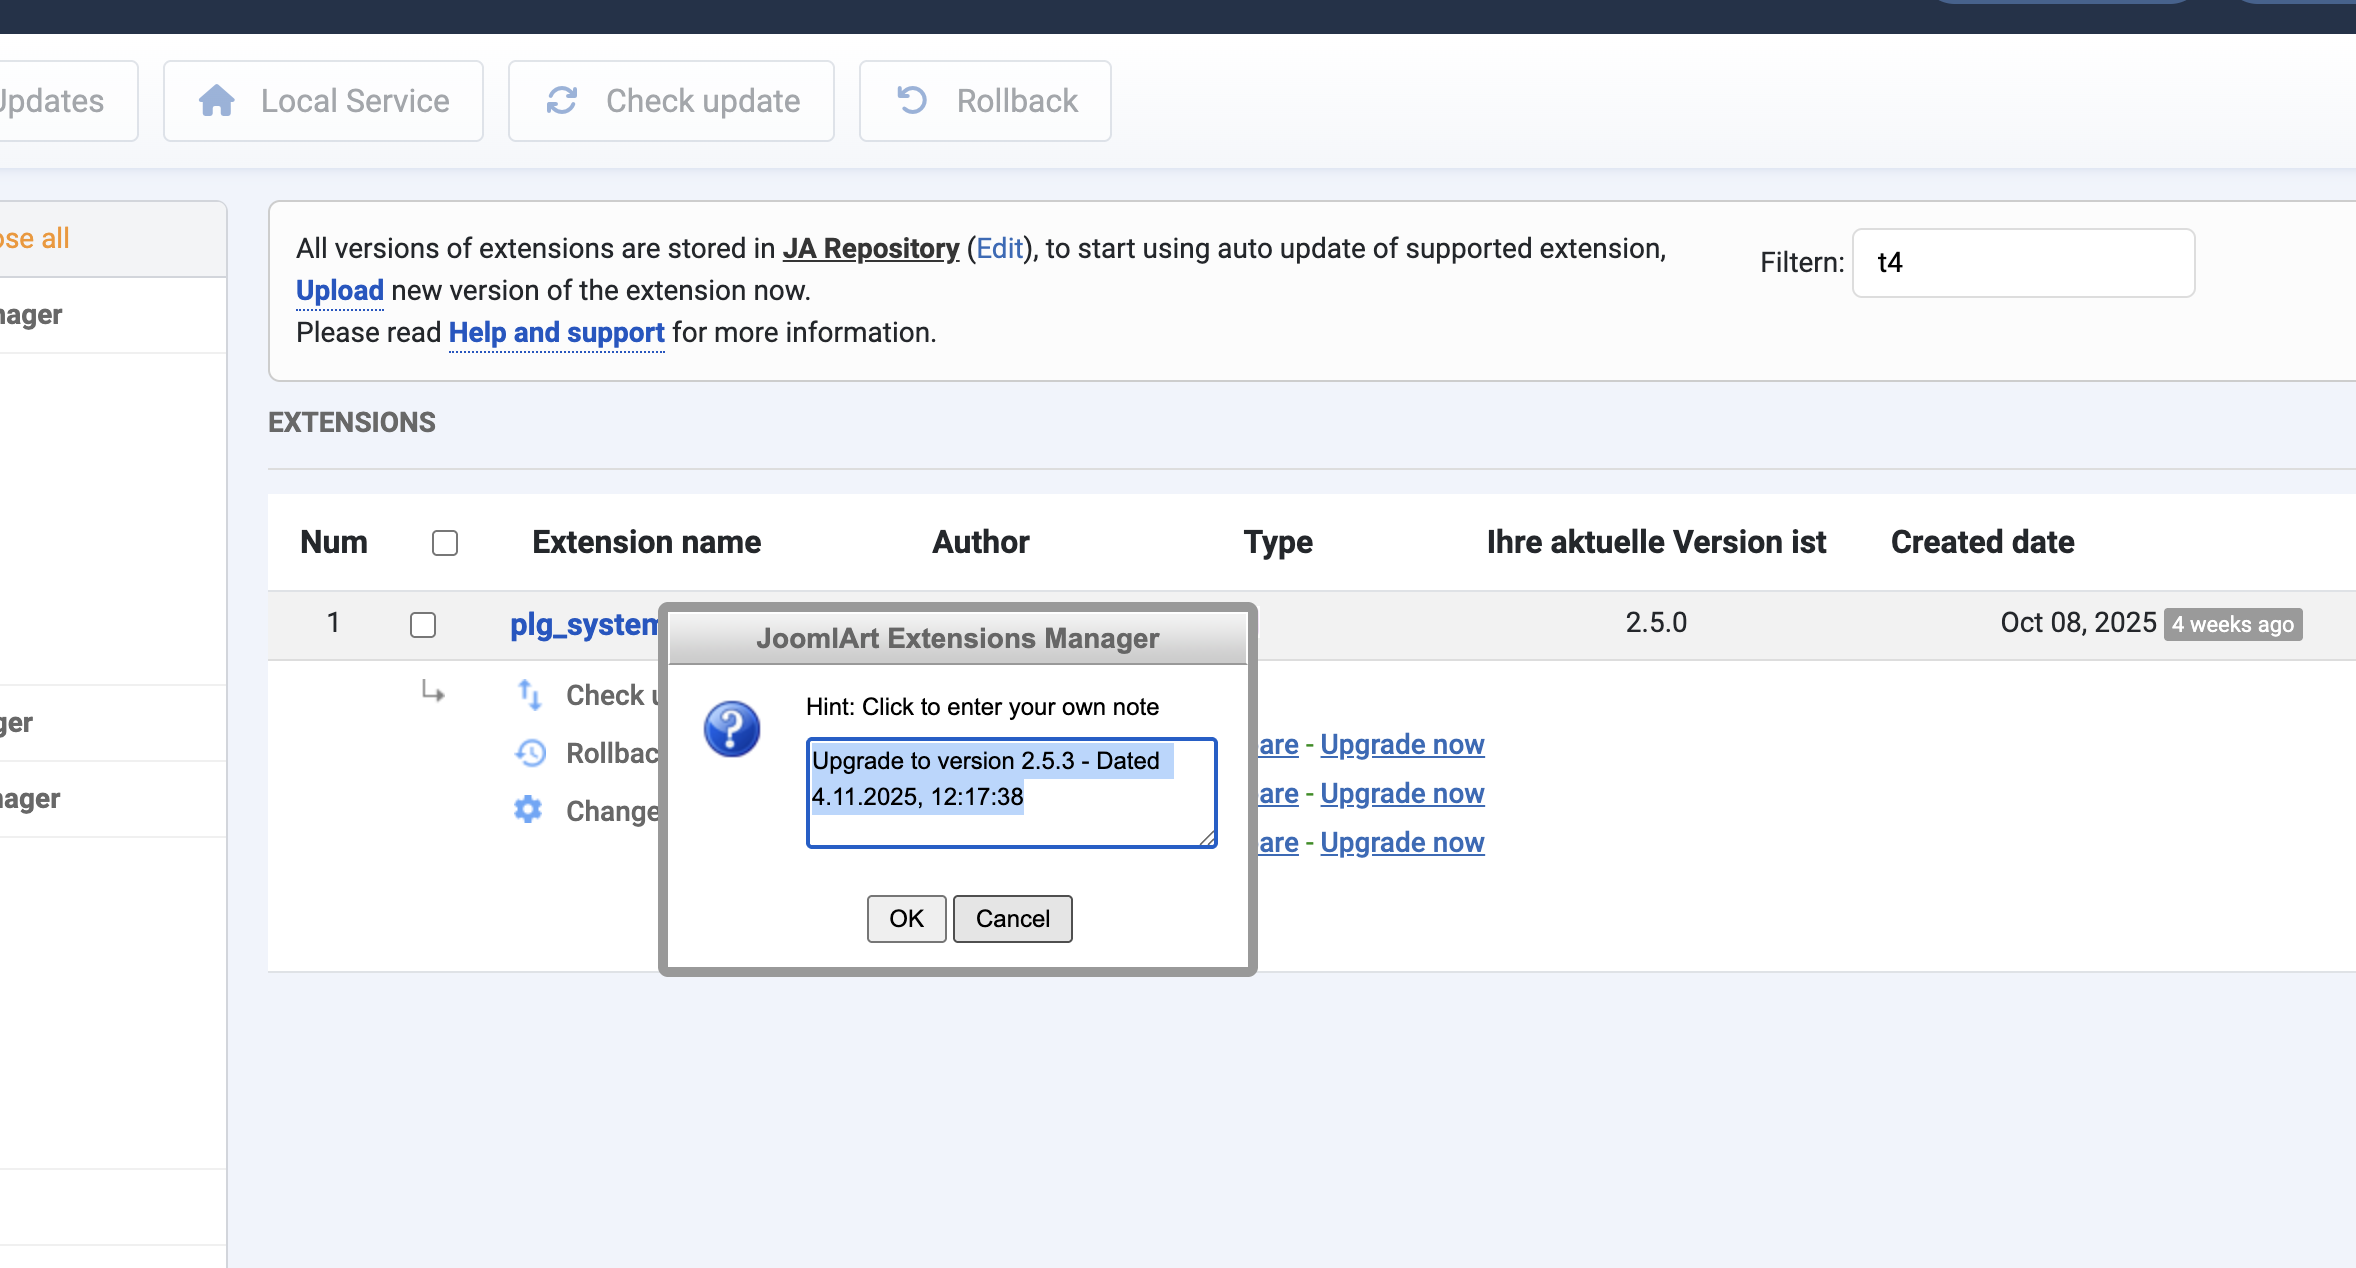This screenshot has height=1268, width=2356.
Task: Click the first Upgrade now link
Action: [1402, 744]
